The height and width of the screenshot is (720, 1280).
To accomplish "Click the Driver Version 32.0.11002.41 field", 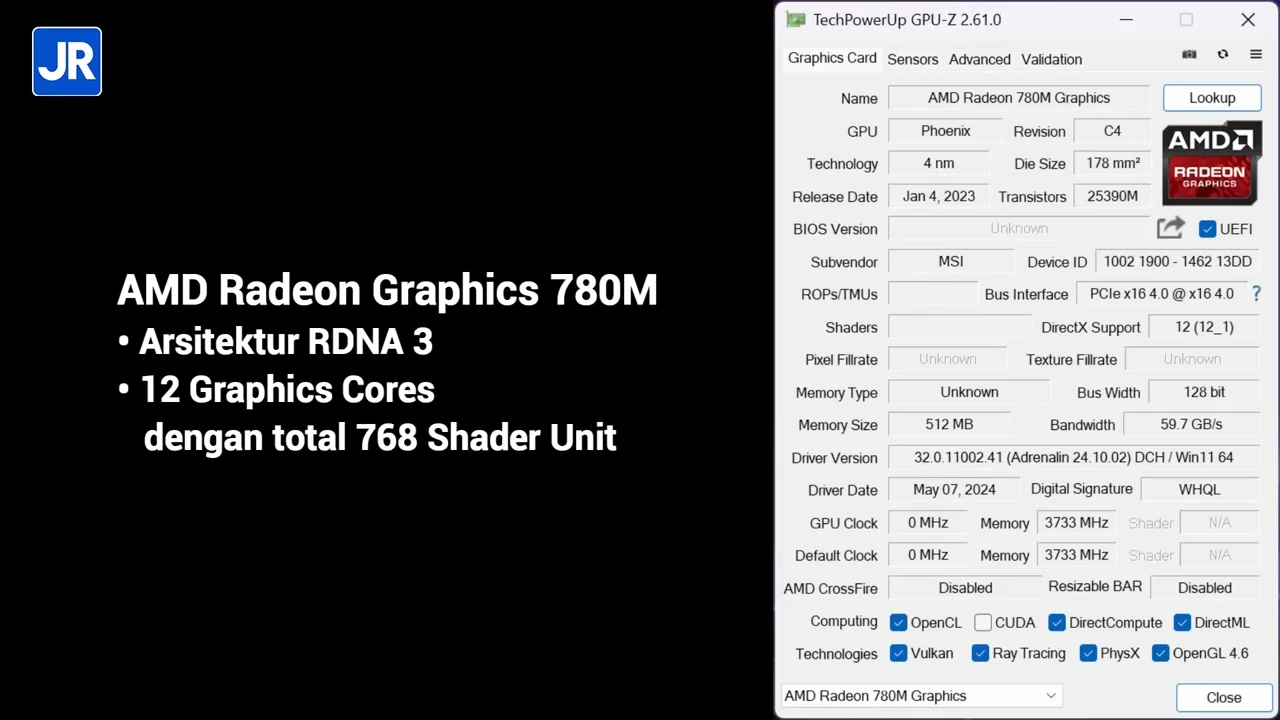I will [1073, 458].
